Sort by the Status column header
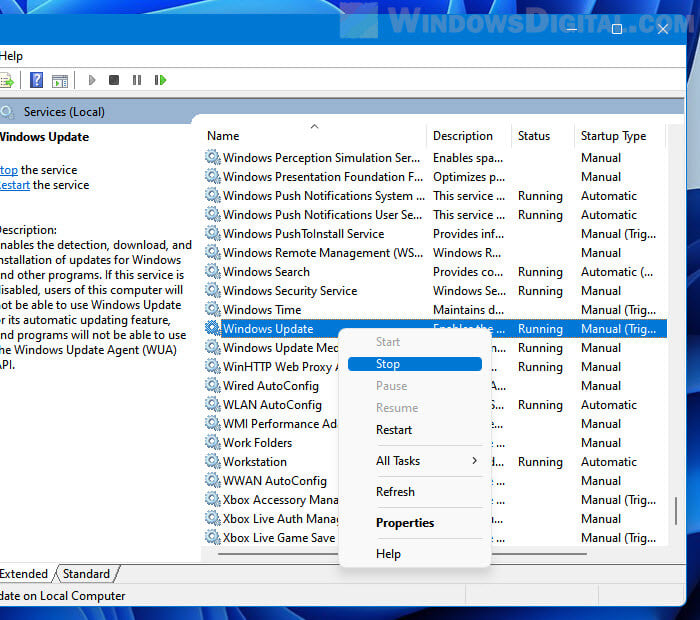The height and width of the screenshot is (620, 700). click(543, 136)
